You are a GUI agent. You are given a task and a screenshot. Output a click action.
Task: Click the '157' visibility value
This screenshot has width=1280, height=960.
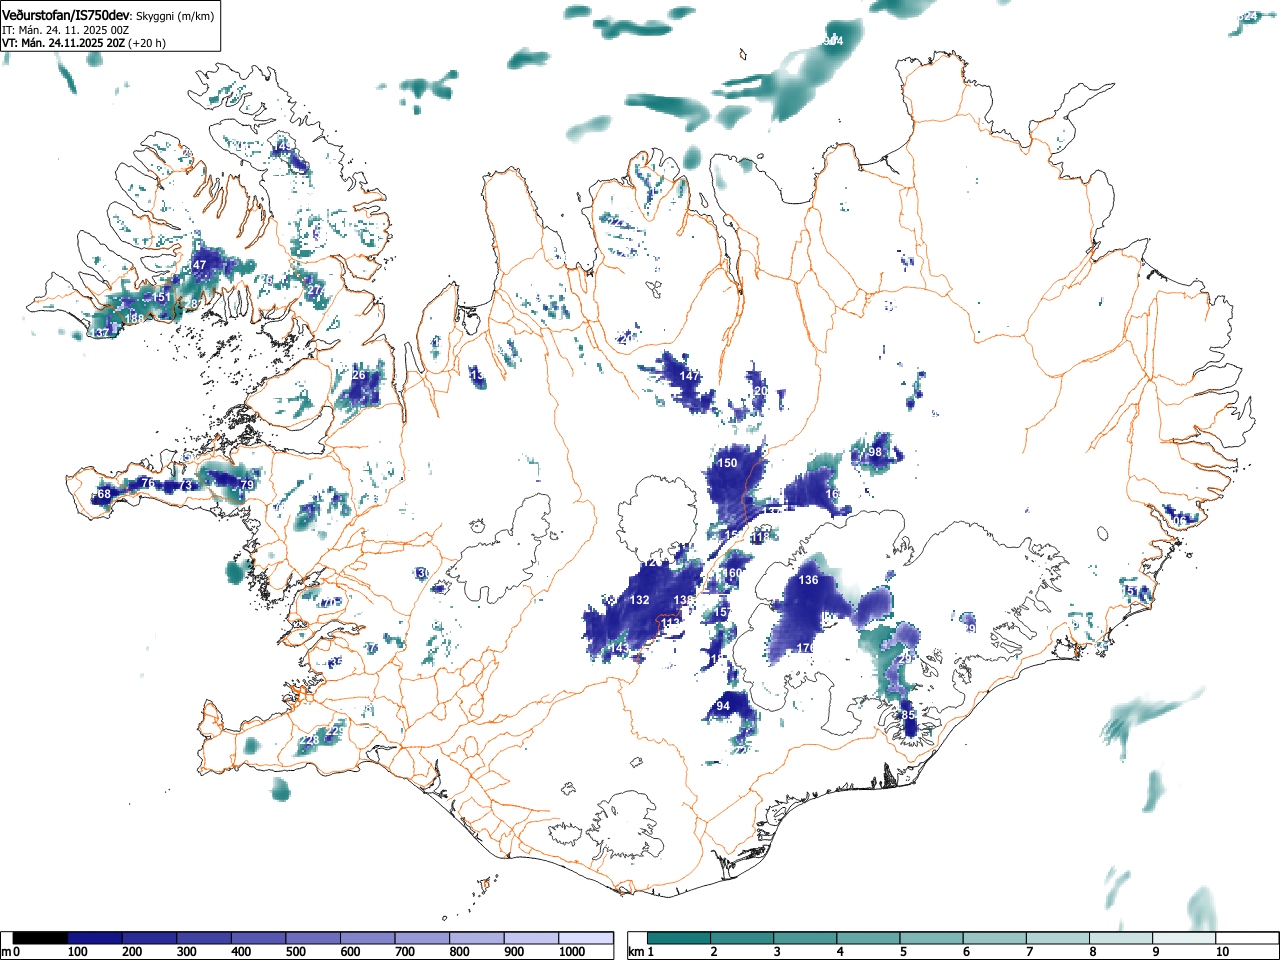point(721,612)
